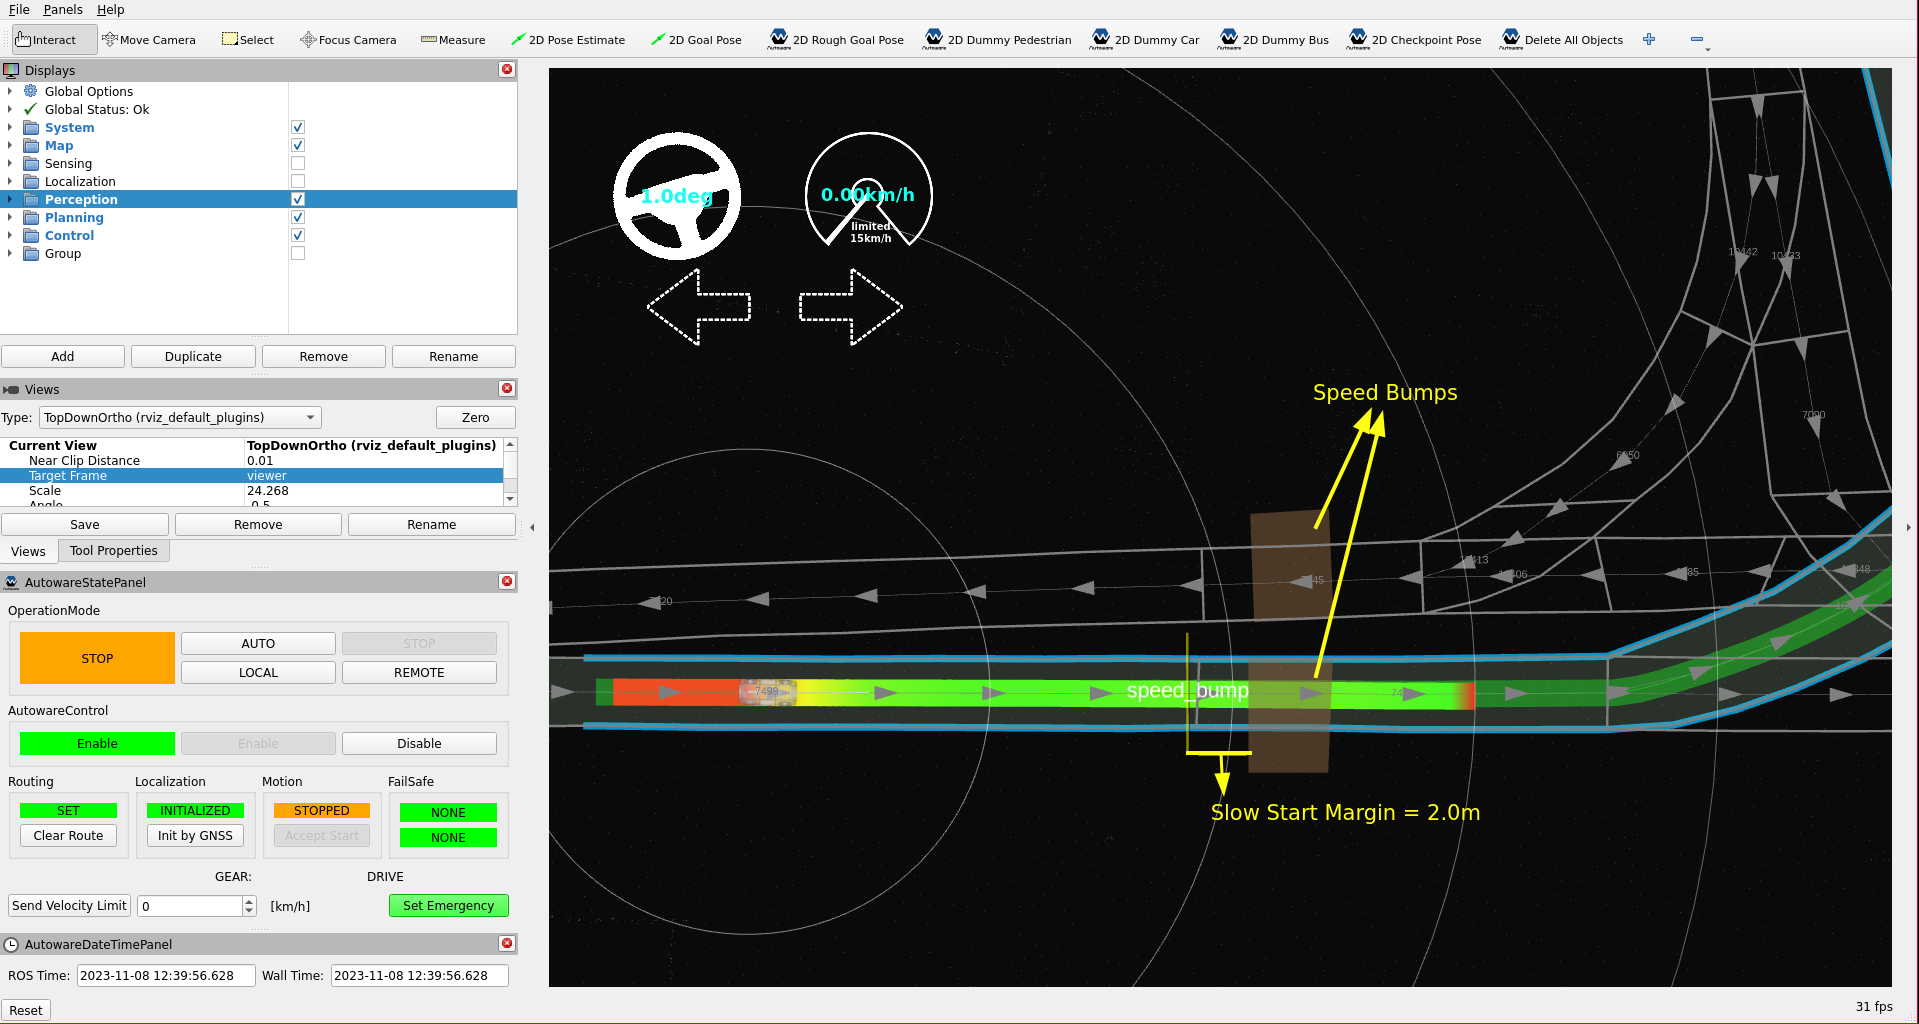Activate the Focus Camera tool
Viewport: 1919px width, 1024px height.
[348, 40]
